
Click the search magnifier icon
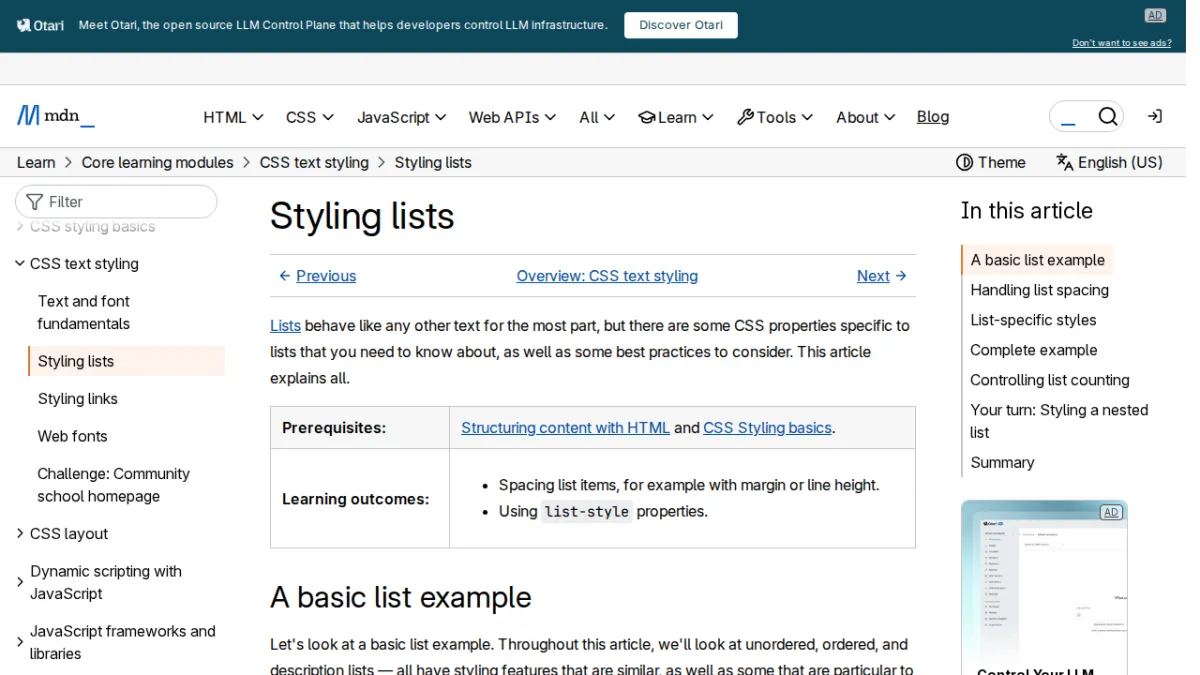click(x=1107, y=117)
